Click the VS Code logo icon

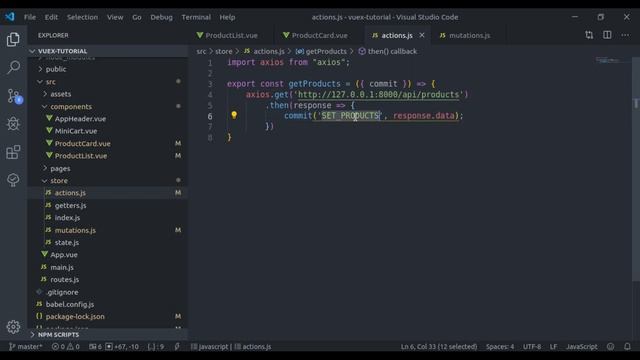(x=10, y=17)
